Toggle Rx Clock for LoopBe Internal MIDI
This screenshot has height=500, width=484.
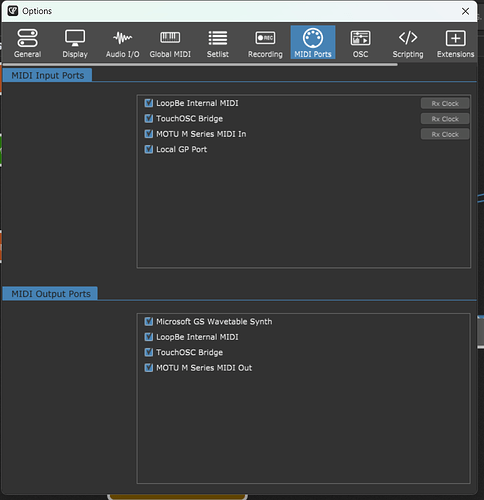[445, 103]
